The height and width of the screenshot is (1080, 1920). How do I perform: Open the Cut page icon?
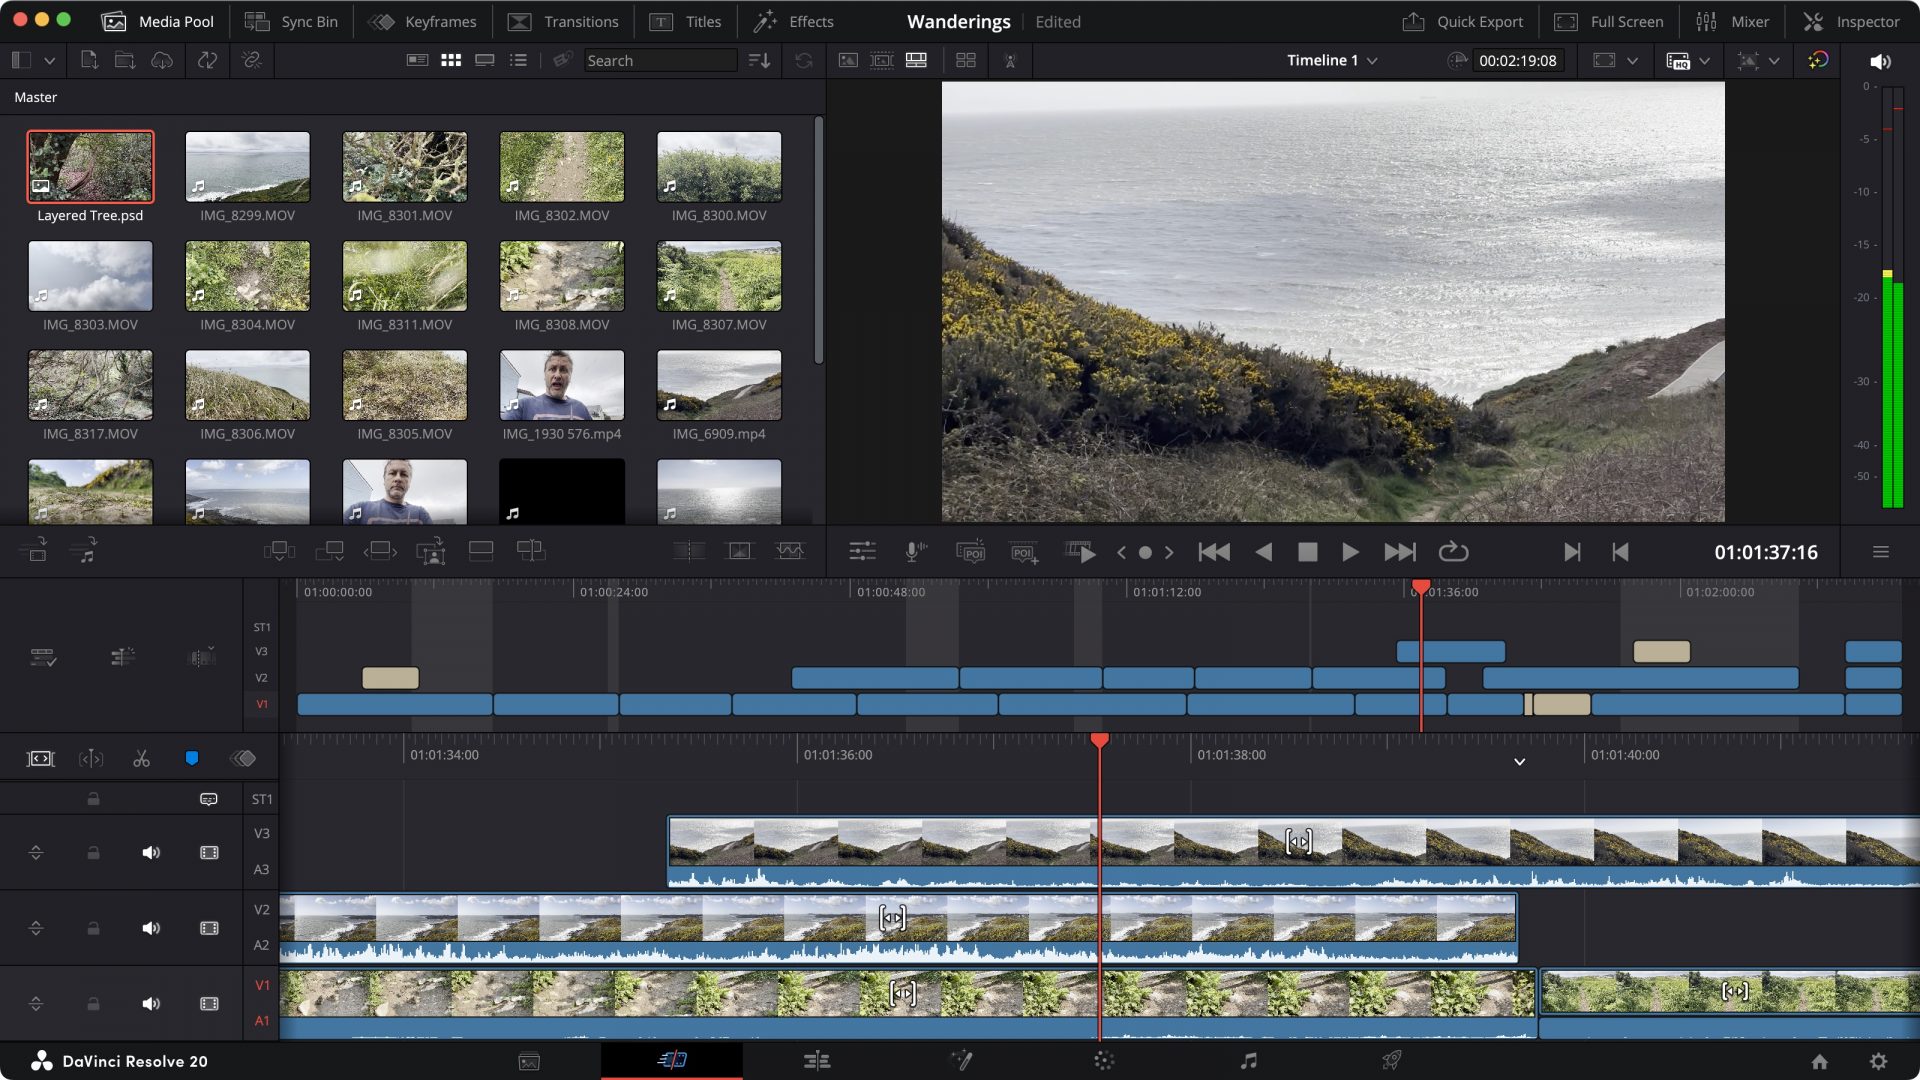pos(672,1060)
